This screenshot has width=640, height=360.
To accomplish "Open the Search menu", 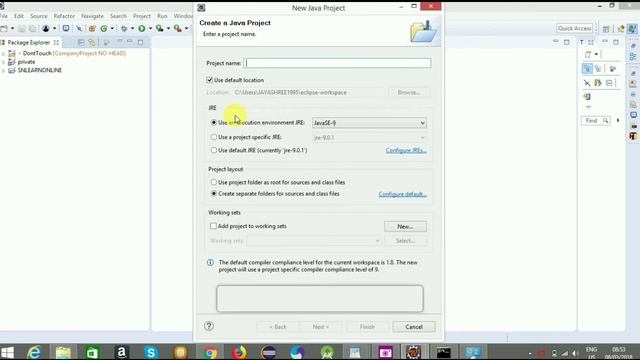I will (x=118, y=16).
